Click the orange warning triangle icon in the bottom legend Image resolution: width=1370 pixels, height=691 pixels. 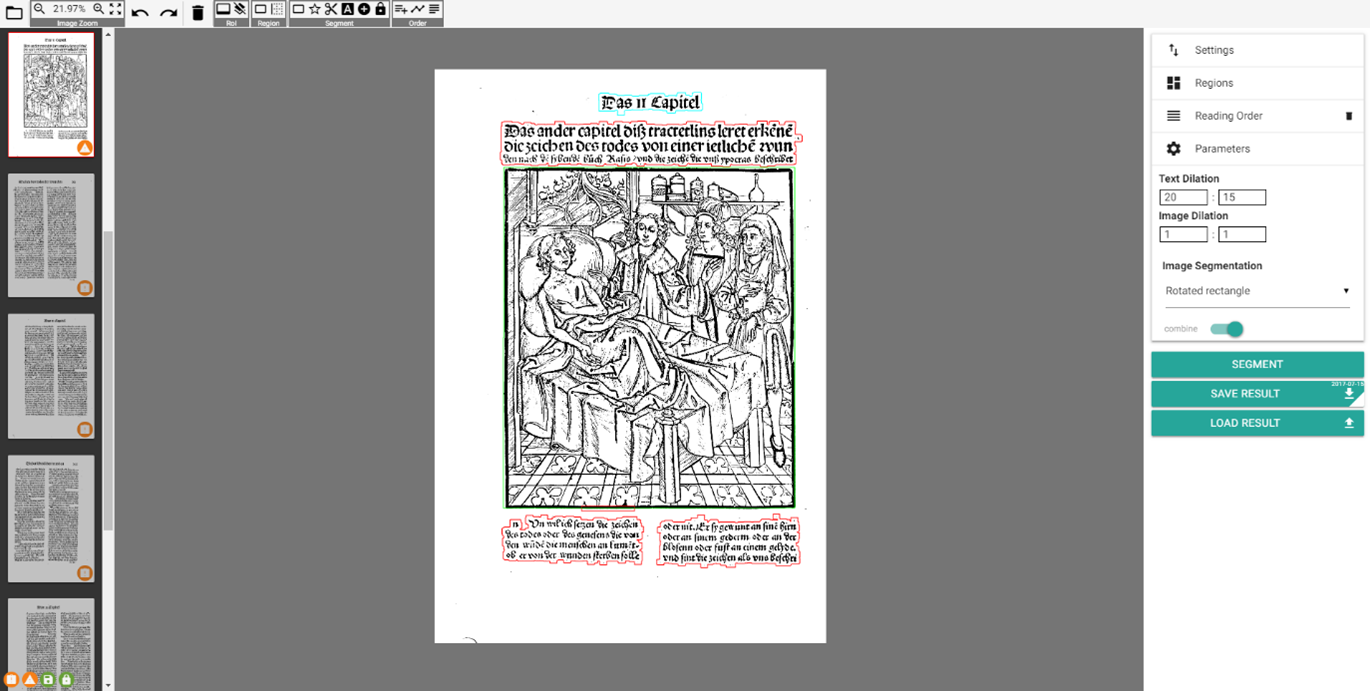pos(30,680)
